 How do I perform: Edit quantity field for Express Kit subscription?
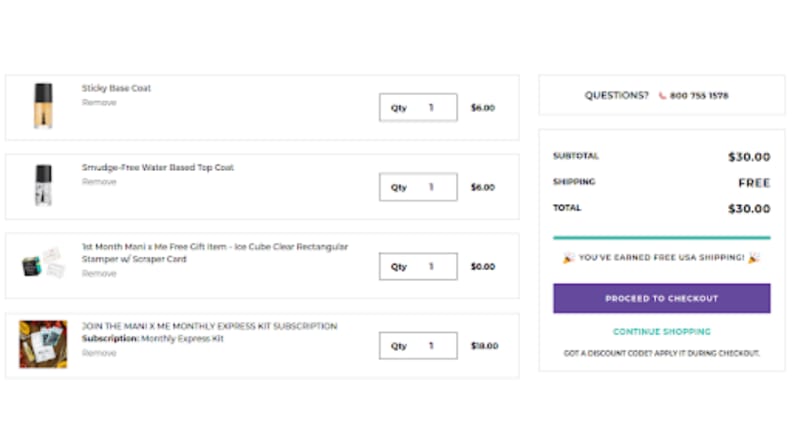[x=418, y=345]
